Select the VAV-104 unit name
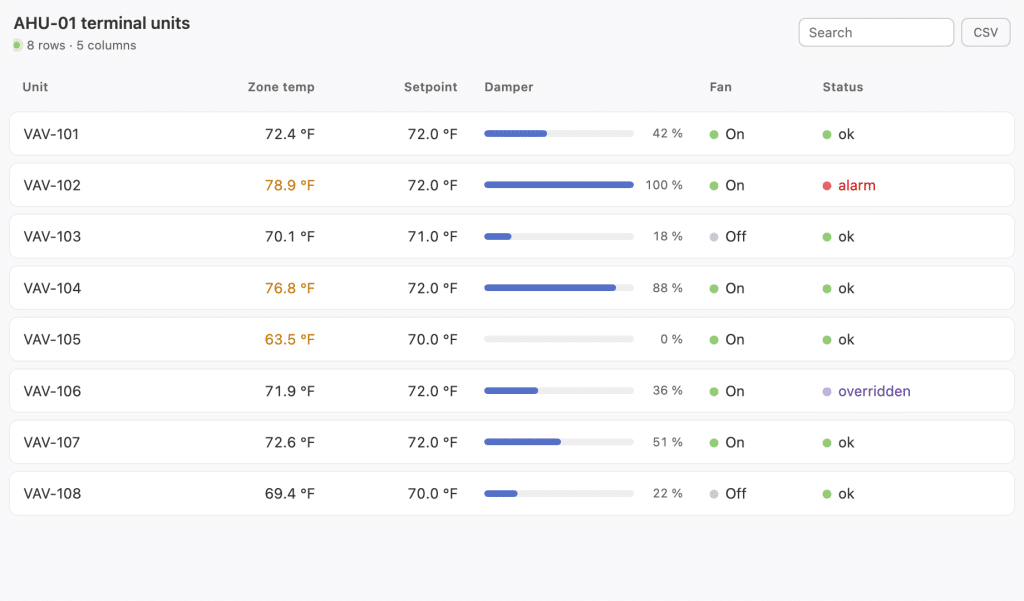 52,288
